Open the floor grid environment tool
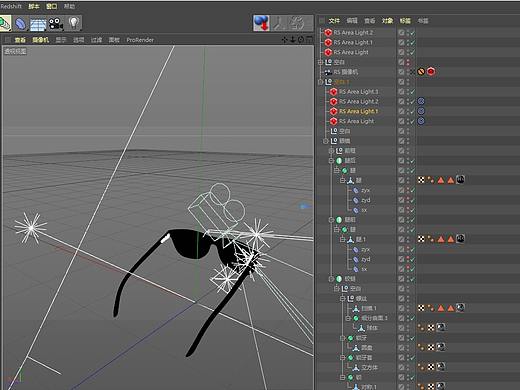This screenshot has height=390, width=520. (38, 24)
